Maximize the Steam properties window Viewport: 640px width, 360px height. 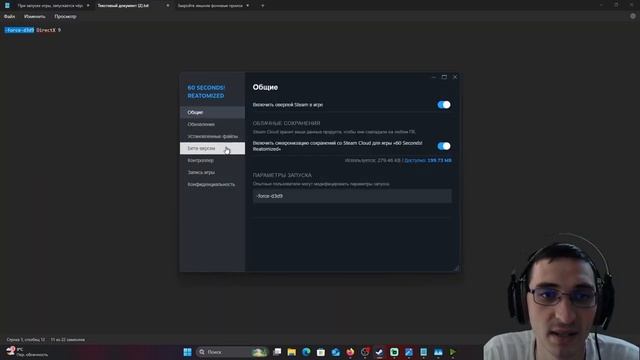pyautogui.click(x=444, y=77)
